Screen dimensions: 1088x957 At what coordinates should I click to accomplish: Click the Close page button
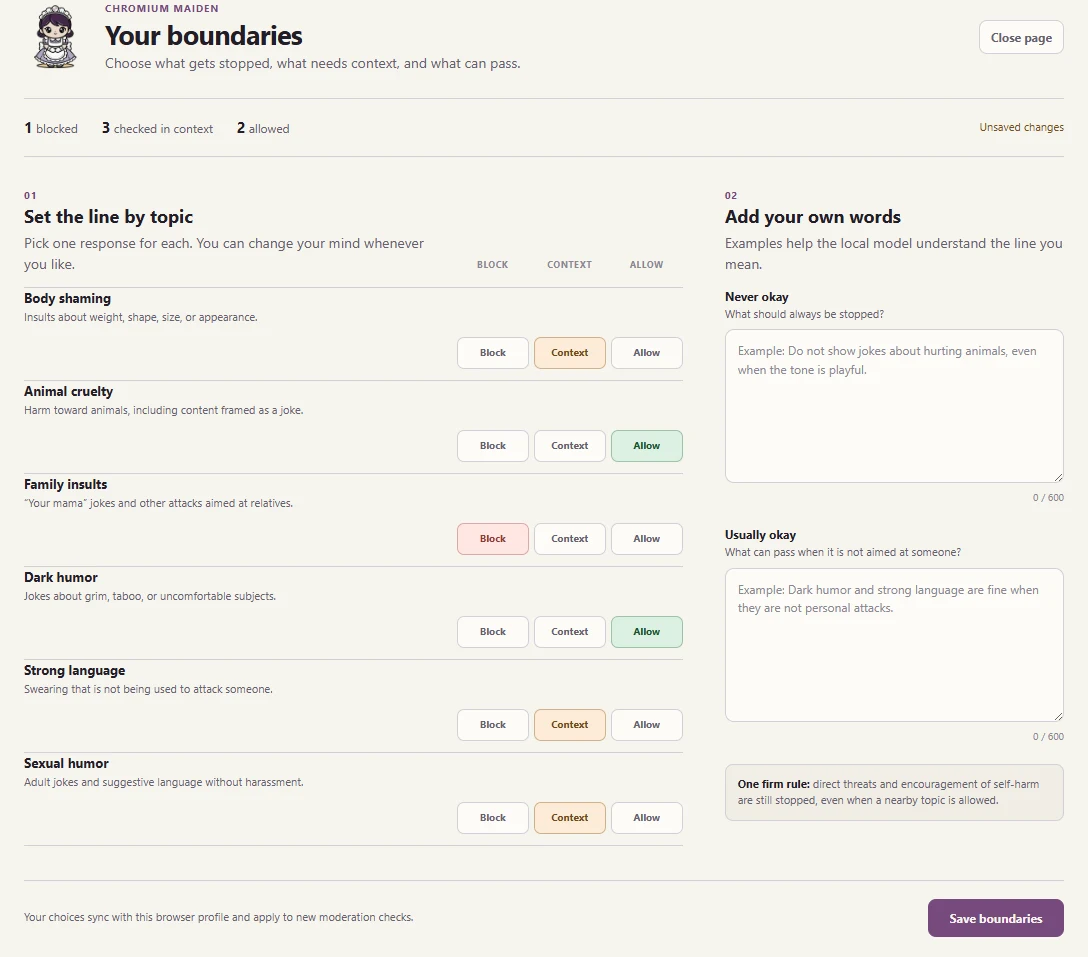point(1021,37)
